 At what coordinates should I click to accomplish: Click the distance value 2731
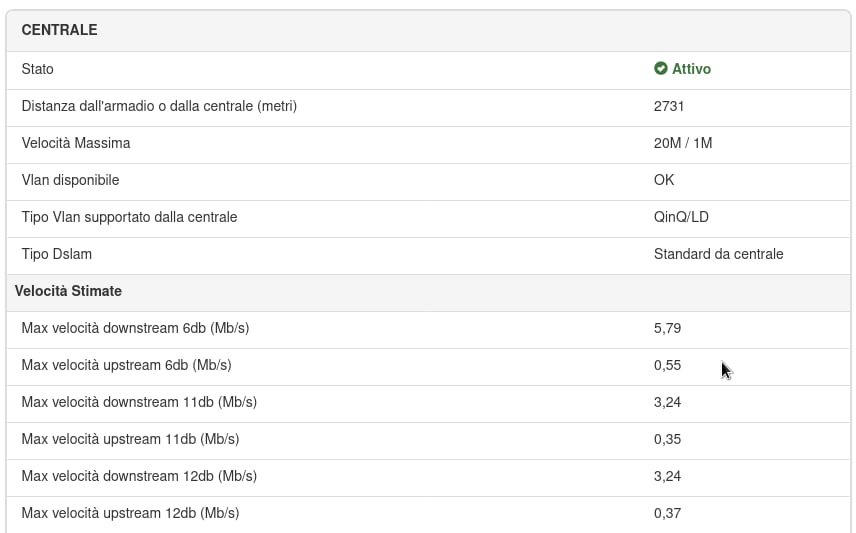669,106
